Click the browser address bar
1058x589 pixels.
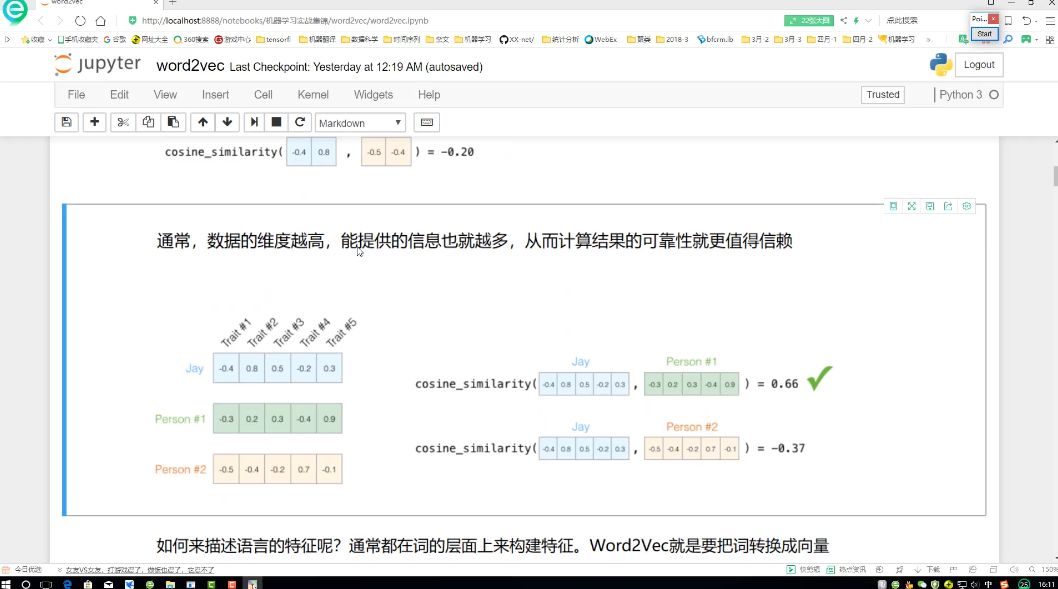(300, 19)
